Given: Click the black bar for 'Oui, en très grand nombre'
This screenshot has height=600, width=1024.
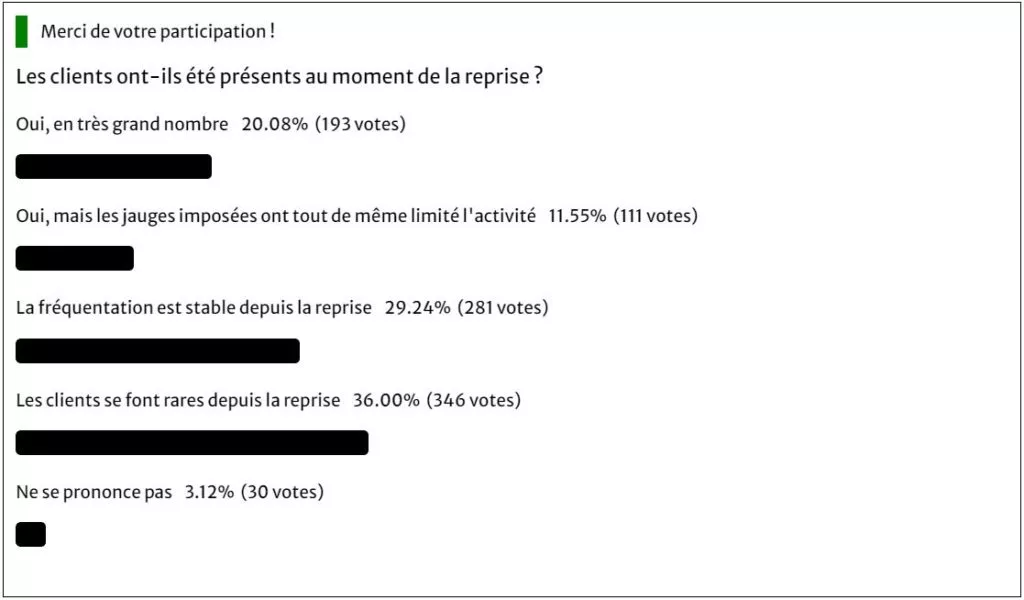Looking at the screenshot, I should tap(114, 166).
